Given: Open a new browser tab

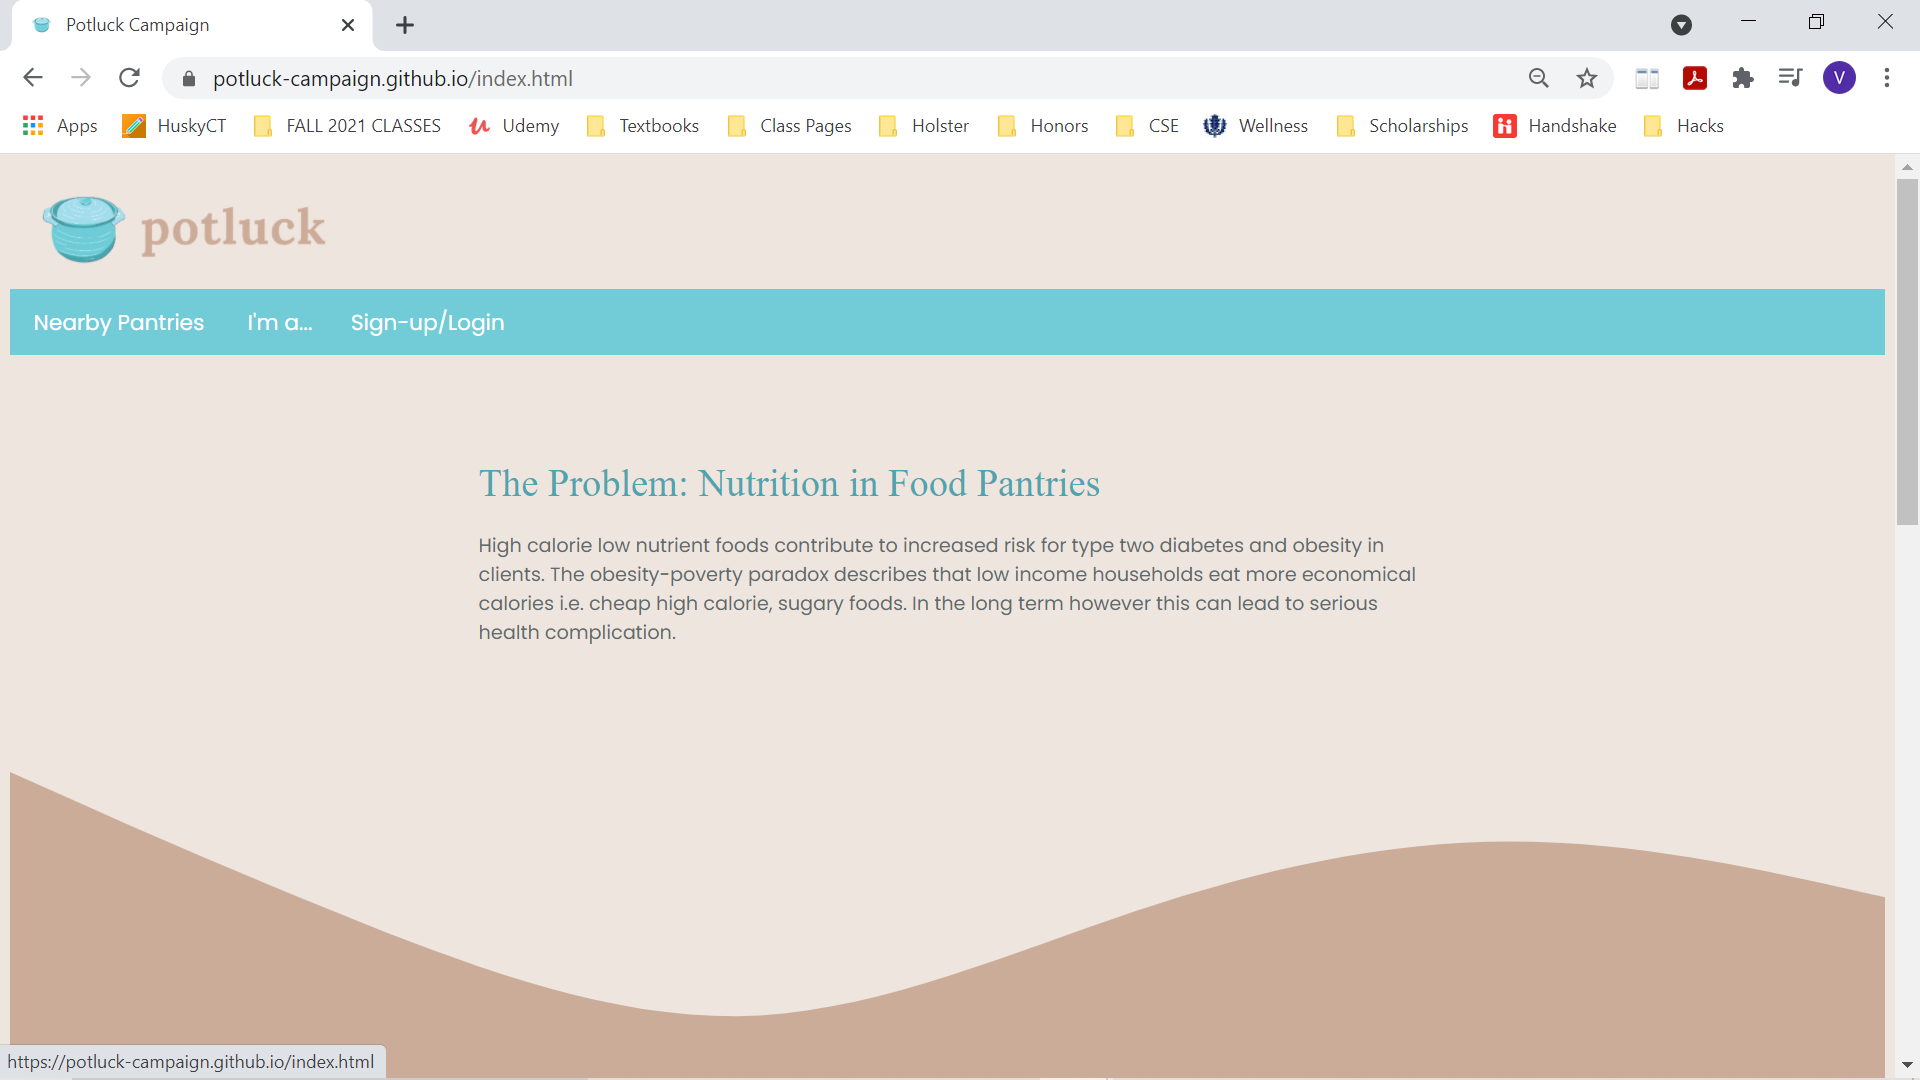Looking at the screenshot, I should [405, 25].
